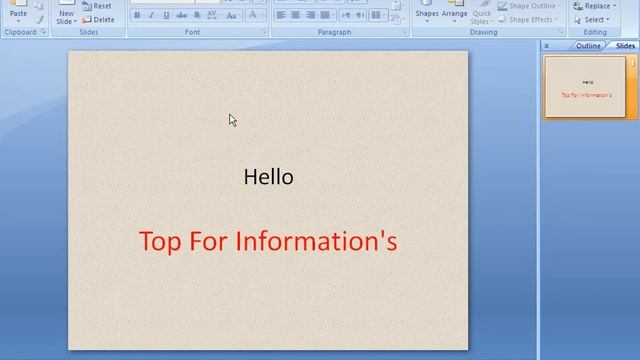Click Shape Effects
The image size is (640, 360).
(x=527, y=20)
